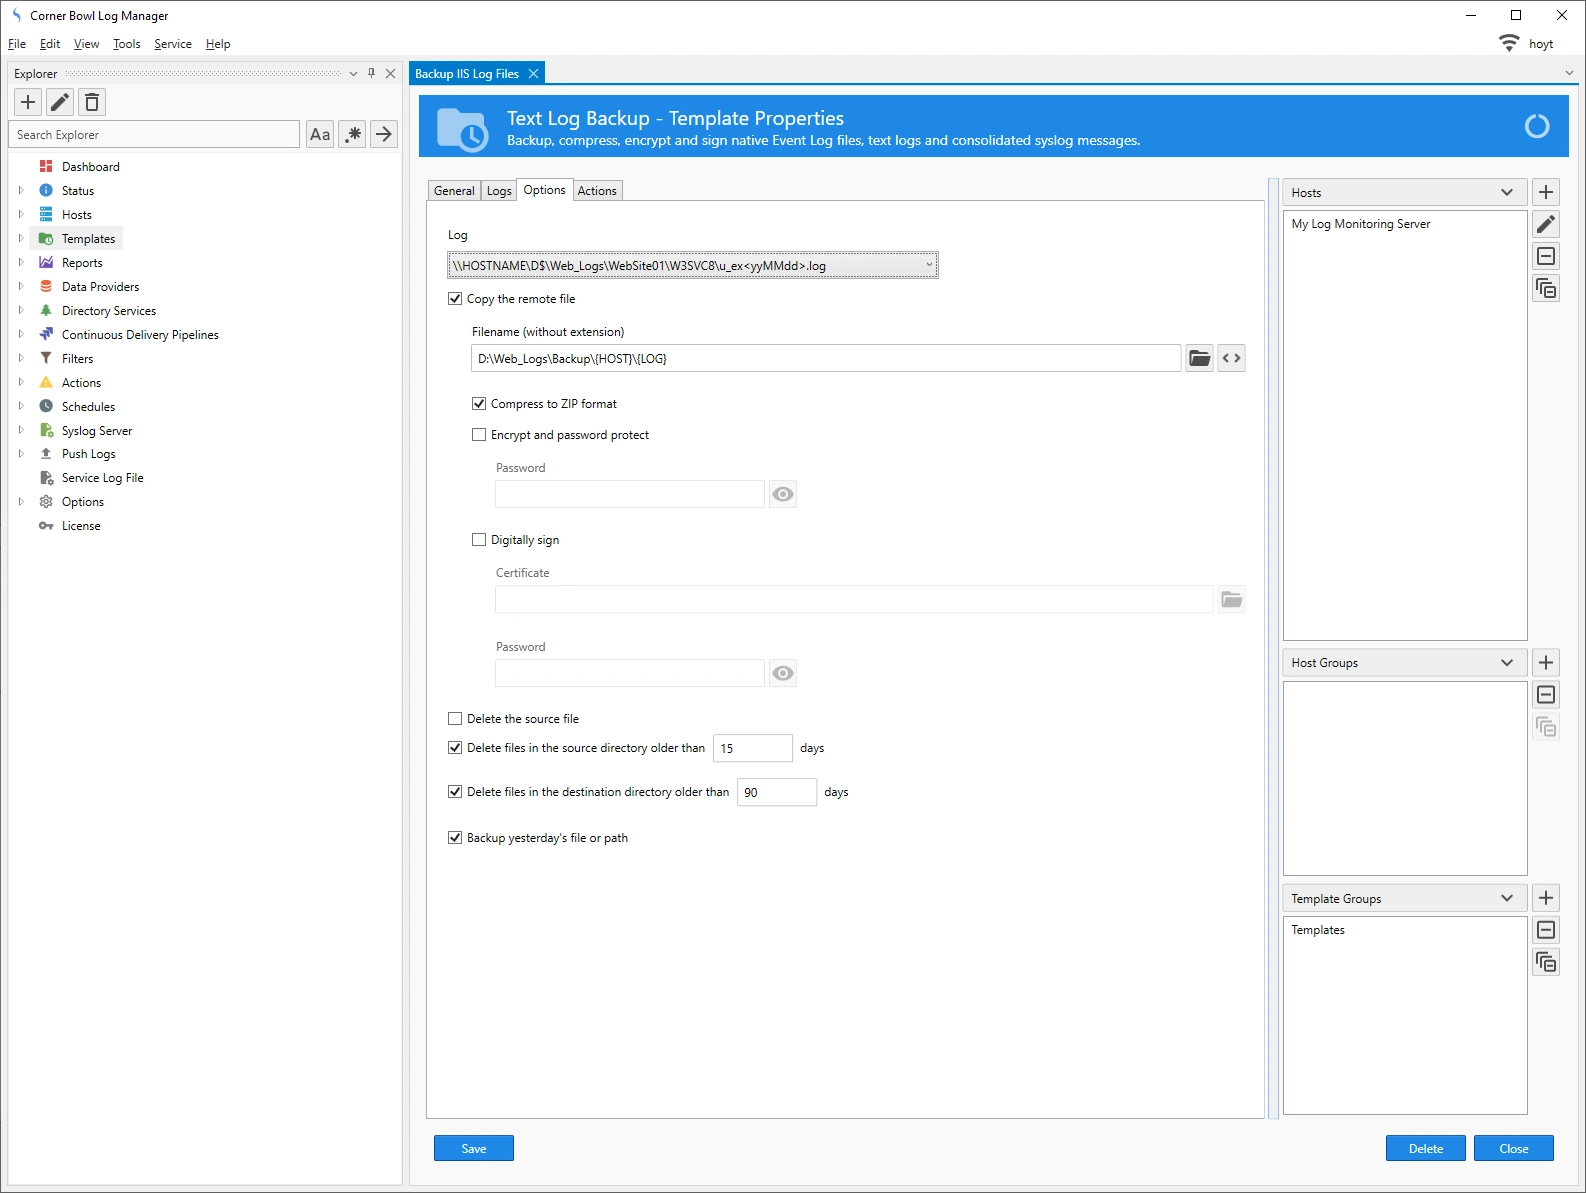This screenshot has height=1193, width=1586.
Task: Click the trash delete icon in Explorer toolbar
Action: click(x=92, y=102)
